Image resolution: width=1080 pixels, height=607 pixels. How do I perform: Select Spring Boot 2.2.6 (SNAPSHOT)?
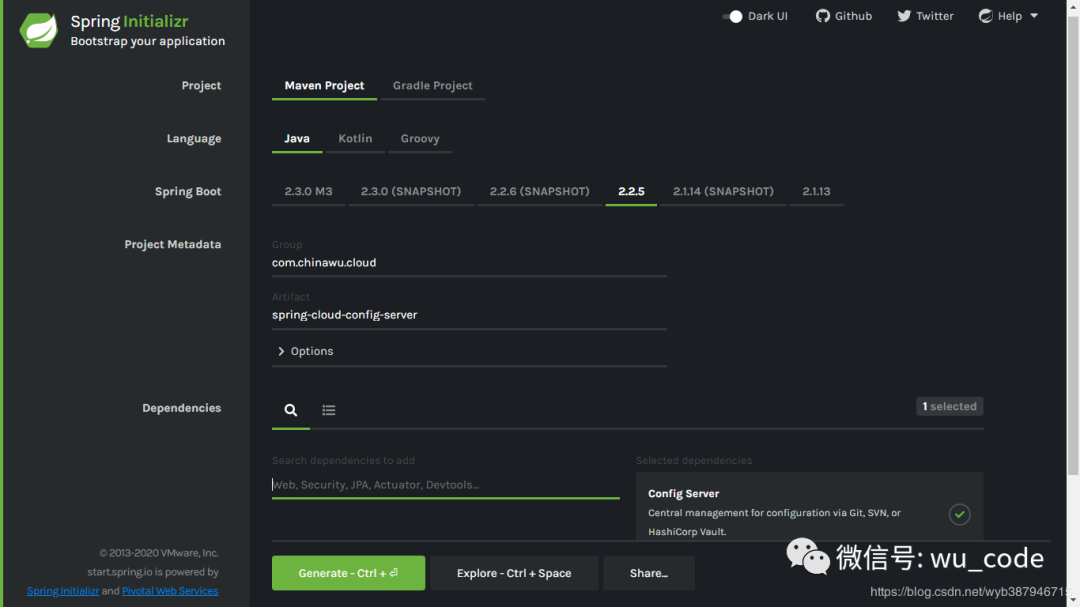coord(539,192)
